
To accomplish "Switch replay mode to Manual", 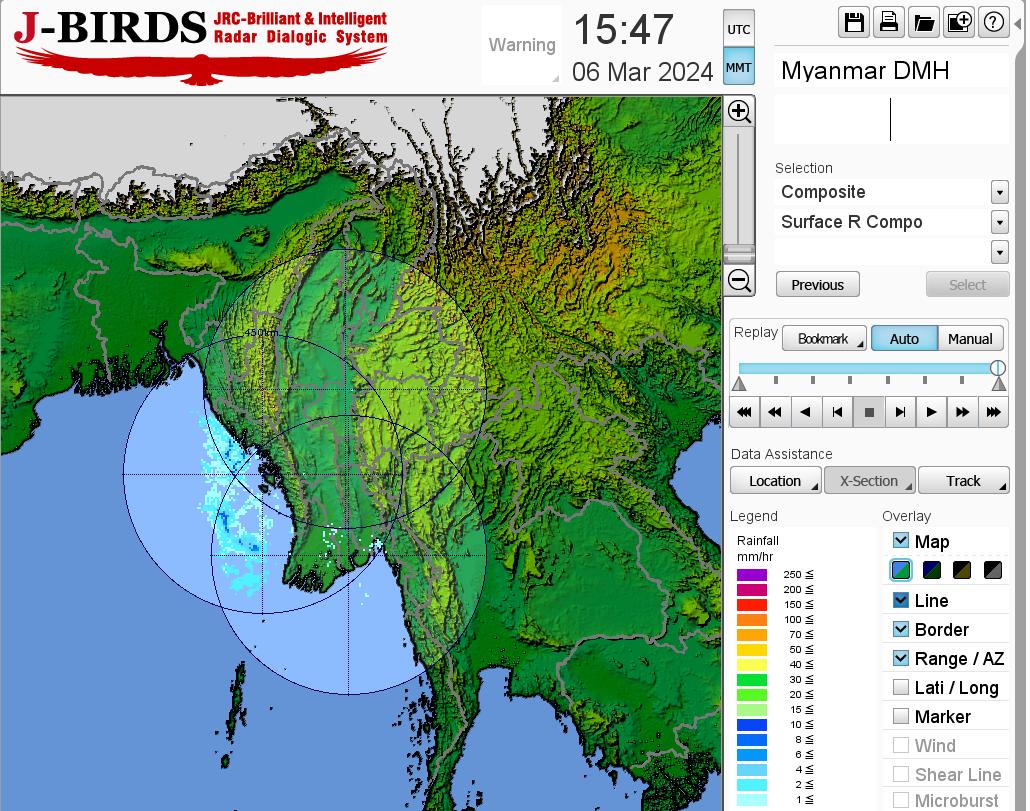I will (x=970, y=339).
